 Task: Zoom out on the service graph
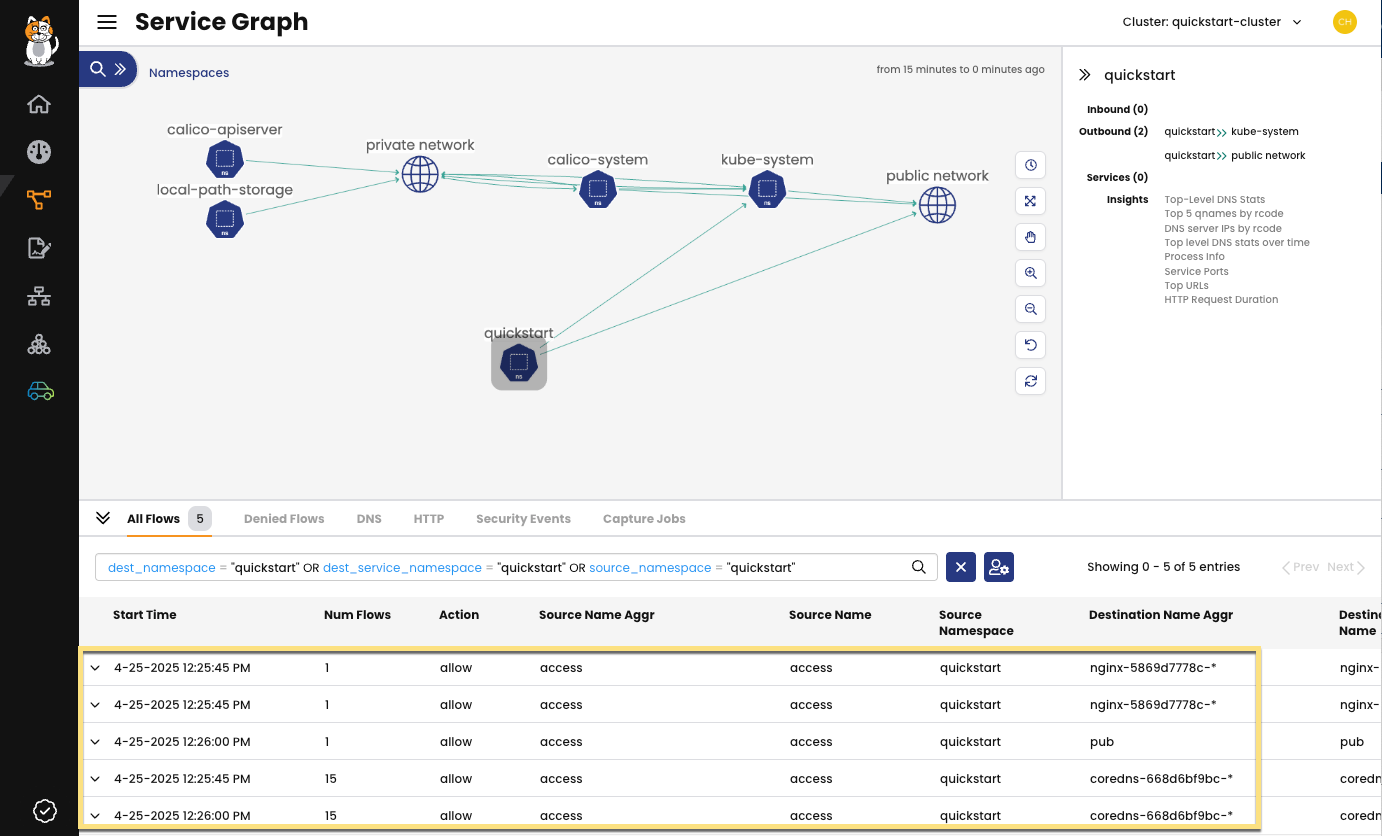(x=1030, y=308)
